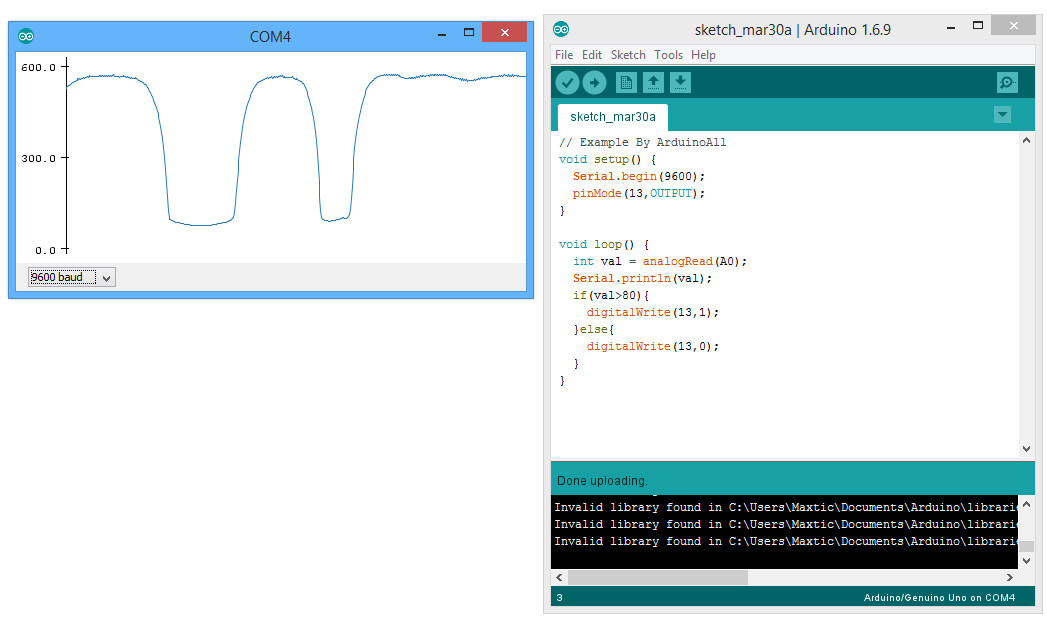1047x624 pixels.
Task: Click the Serial.println(val) line
Action: click(642, 278)
